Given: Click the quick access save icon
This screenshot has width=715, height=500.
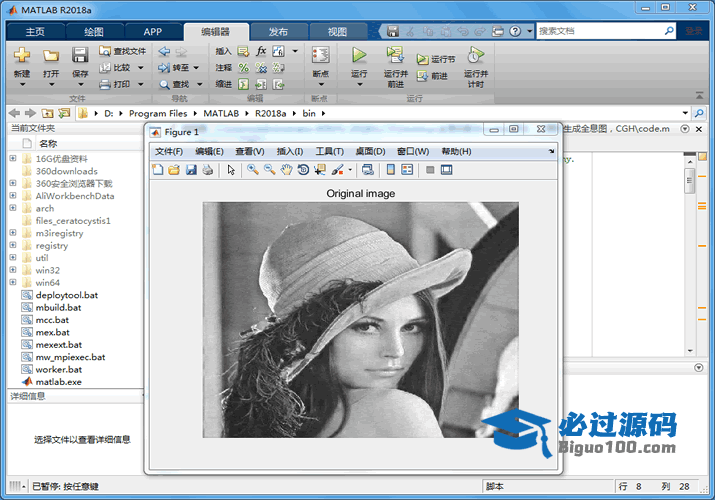Looking at the screenshot, I should pos(393,31).
